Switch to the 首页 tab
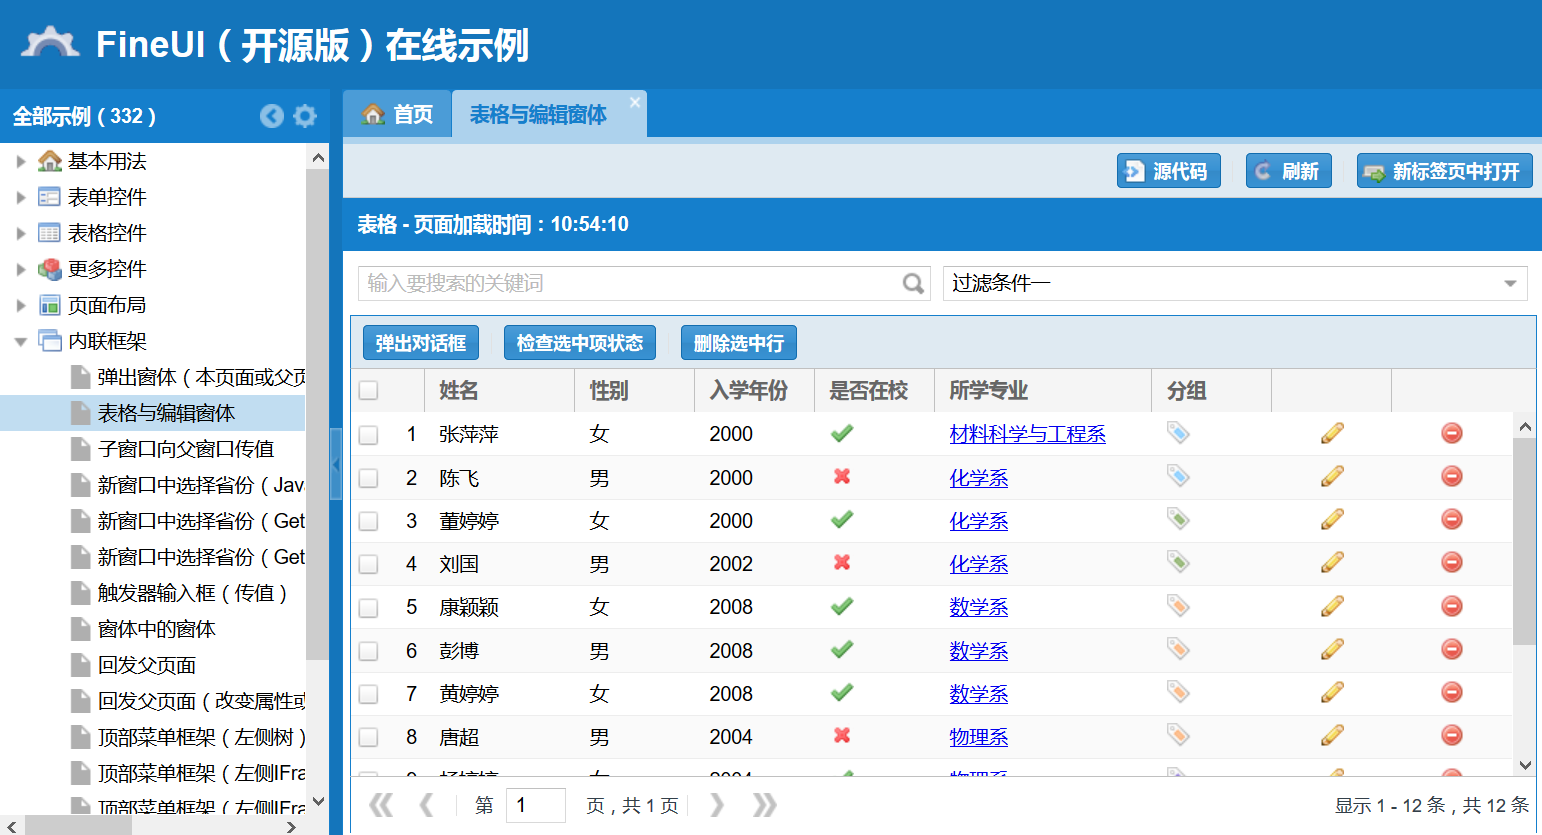The width and height of the screenshot is (1542, 835). pos(398,115)
